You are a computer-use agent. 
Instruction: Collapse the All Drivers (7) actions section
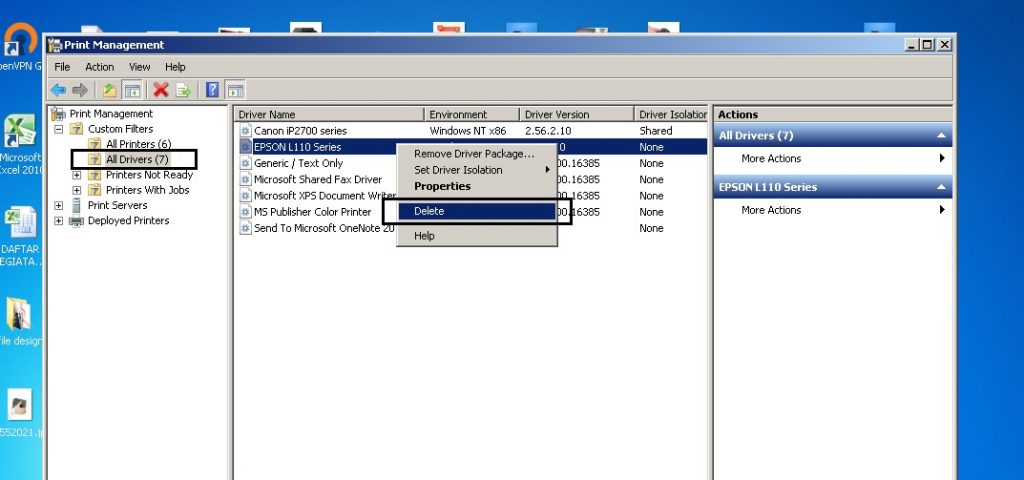(941, 136)
